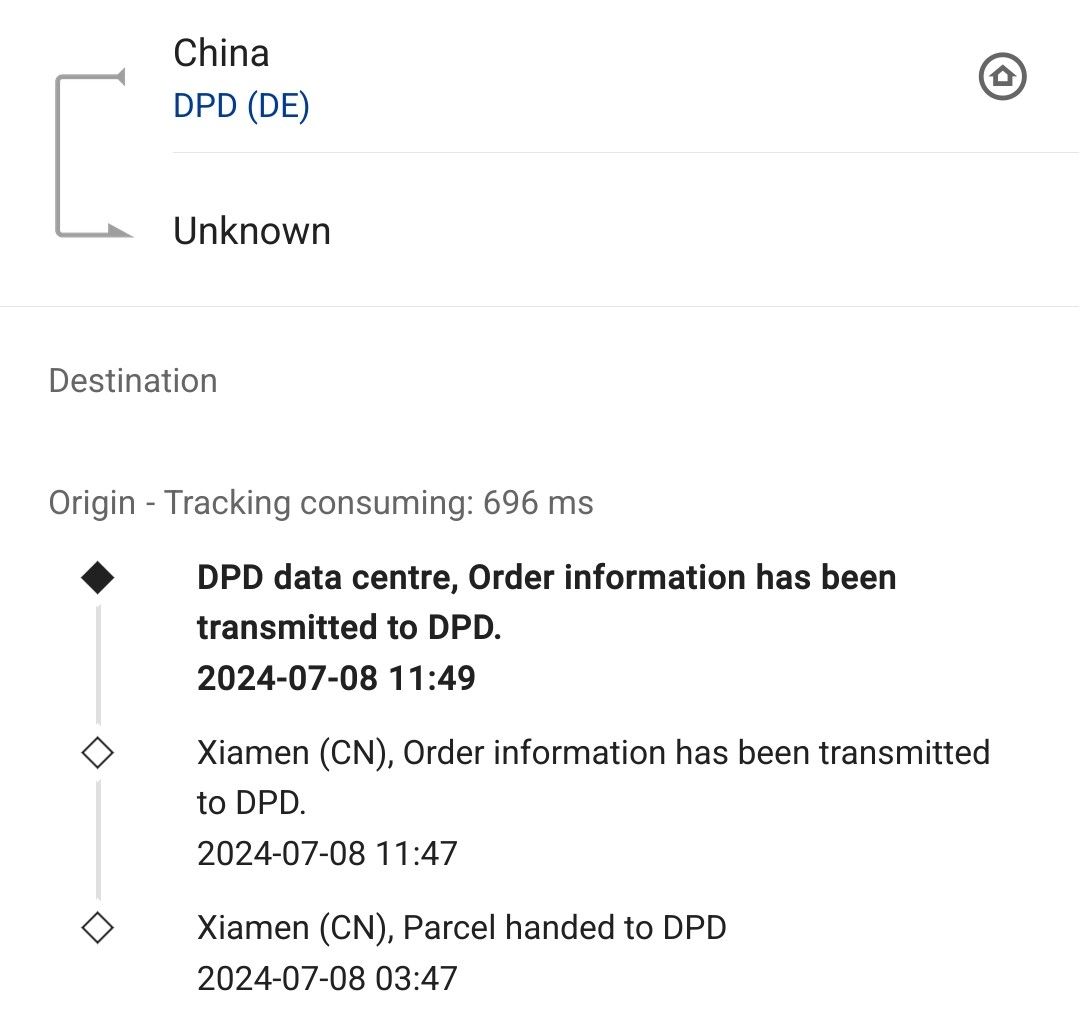The width and height of the screenshot is (1080, 1024).
Task: Click the 2024-07-08 11:47 timestamp
Action: click(327, 854)
